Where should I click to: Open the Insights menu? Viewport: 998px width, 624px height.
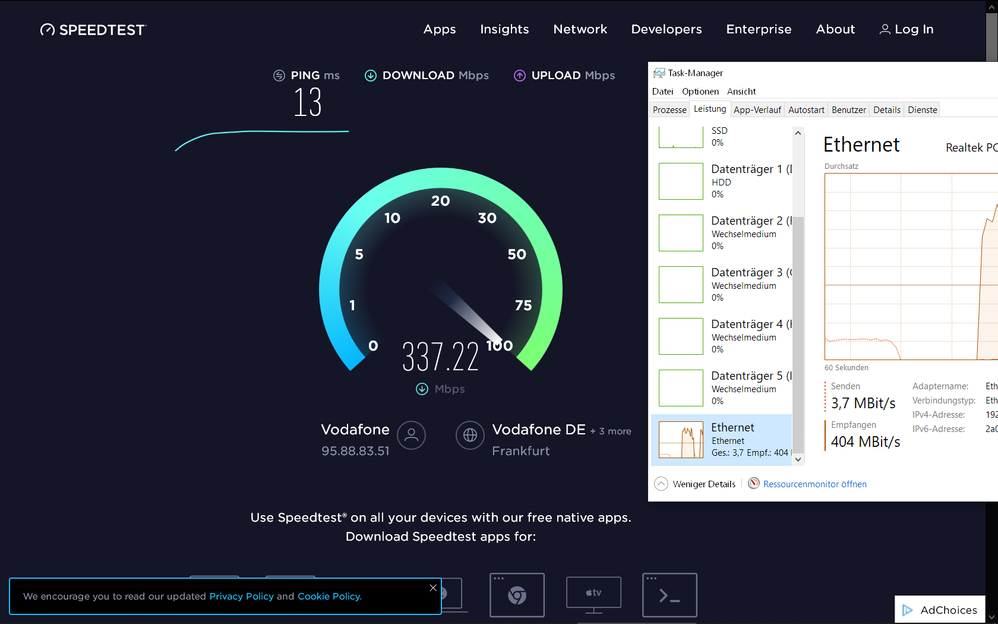coord(504,29)
